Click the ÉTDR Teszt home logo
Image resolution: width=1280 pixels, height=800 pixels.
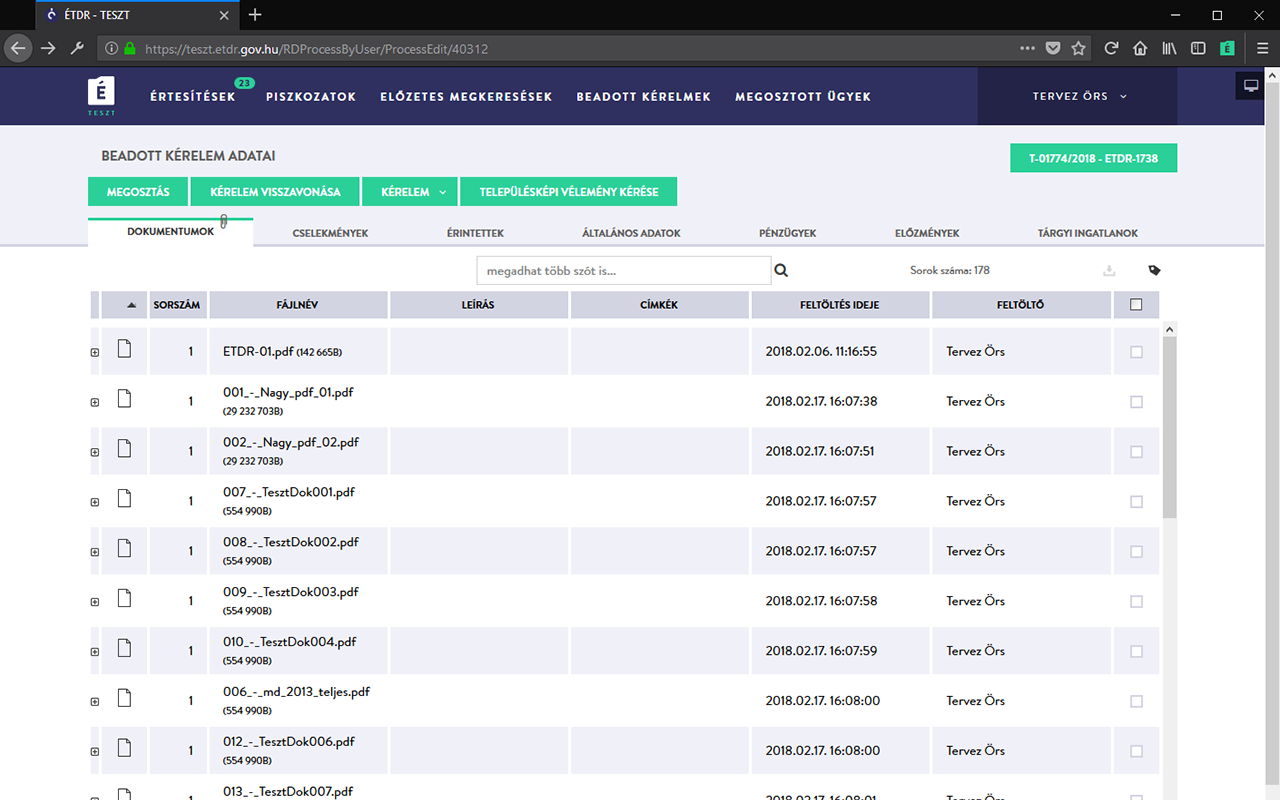tap(101, 97)
